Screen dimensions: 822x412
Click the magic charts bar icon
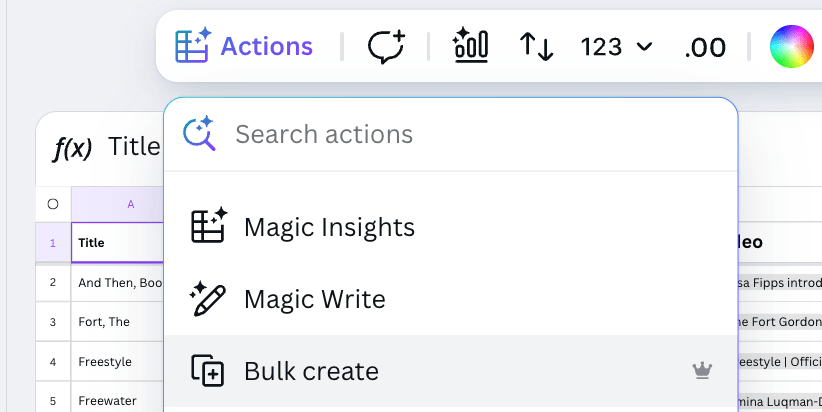click(x=470, y=46)
